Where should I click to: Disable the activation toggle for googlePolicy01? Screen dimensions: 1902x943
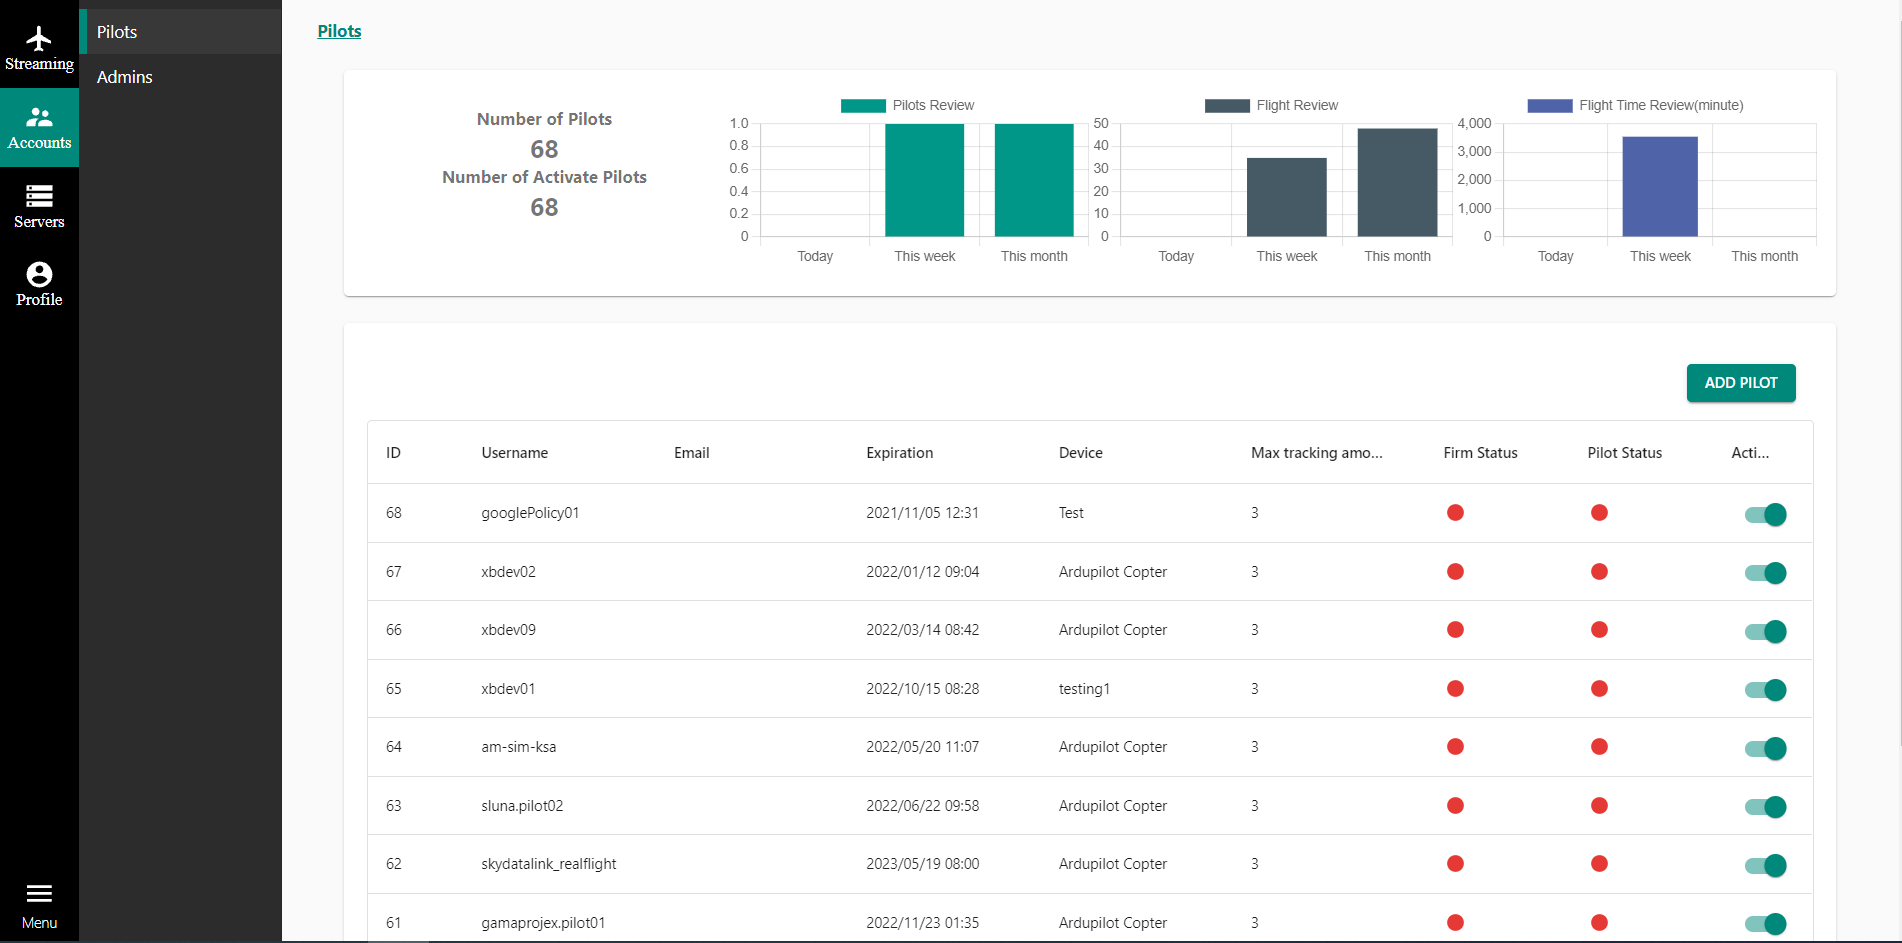point(1766,515)
